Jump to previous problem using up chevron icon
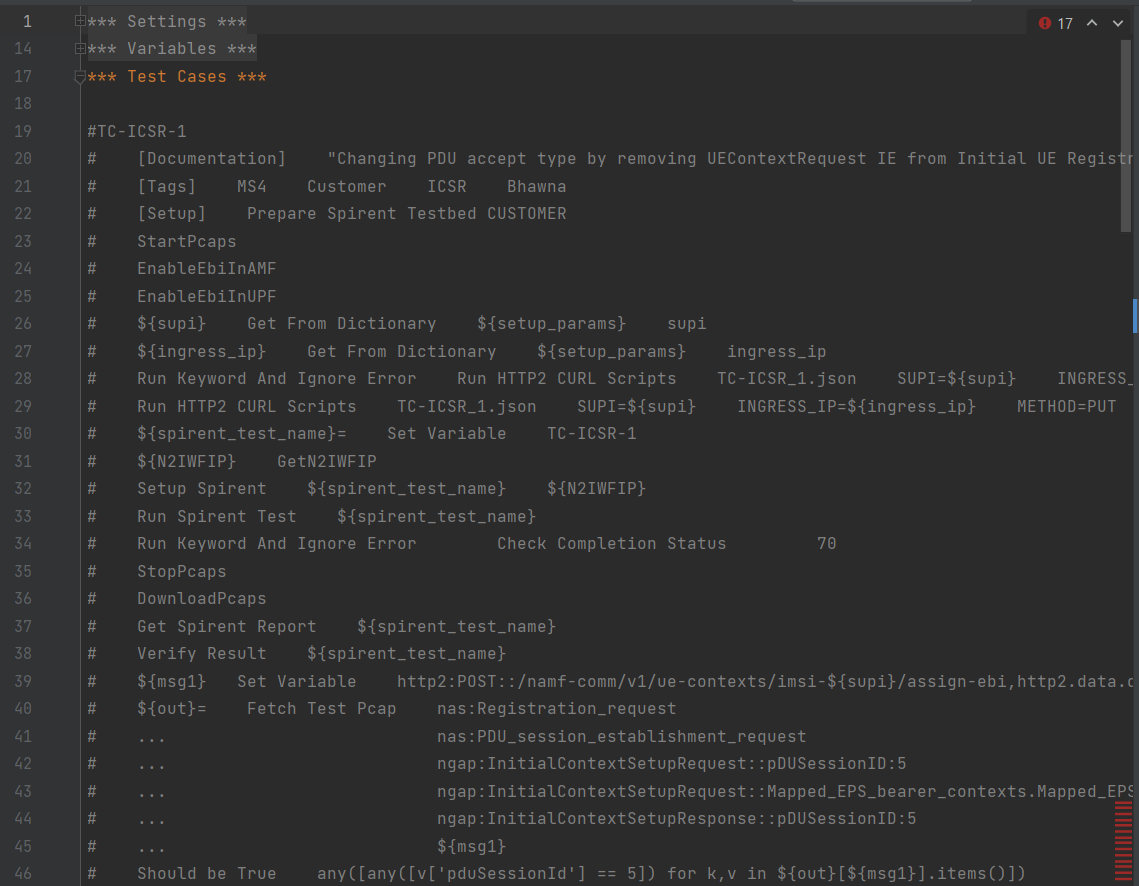The image size is (1139, 886). tap(1092, 22)
